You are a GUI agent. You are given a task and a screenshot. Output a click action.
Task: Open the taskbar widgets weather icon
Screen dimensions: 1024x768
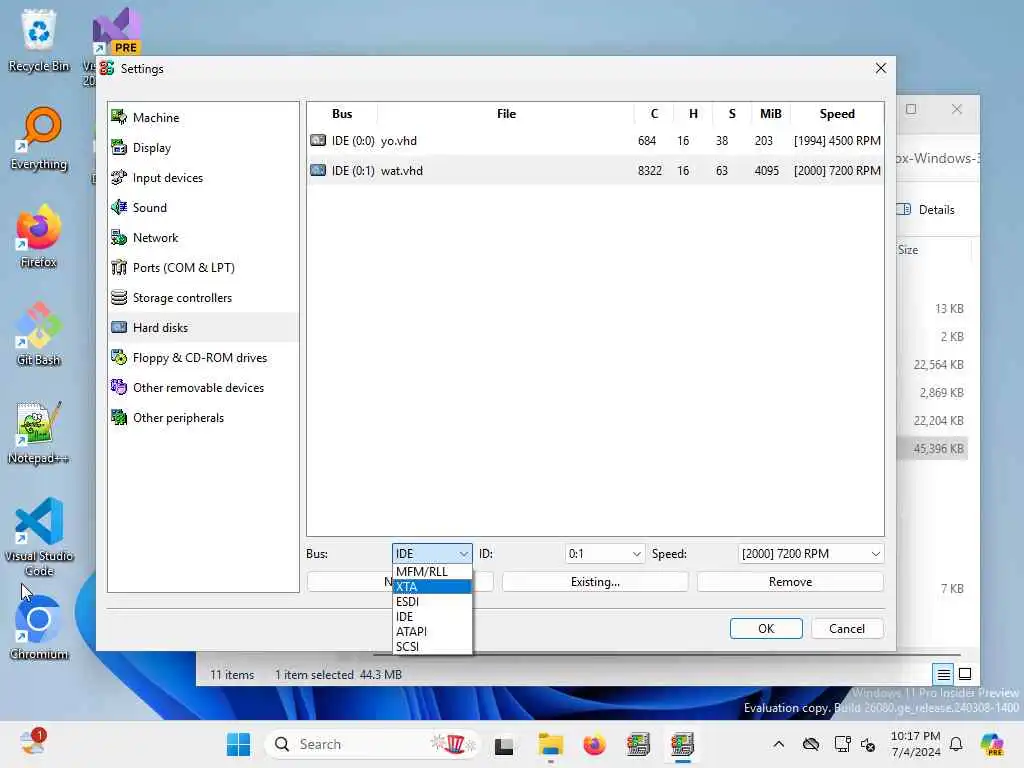(31, 743)
